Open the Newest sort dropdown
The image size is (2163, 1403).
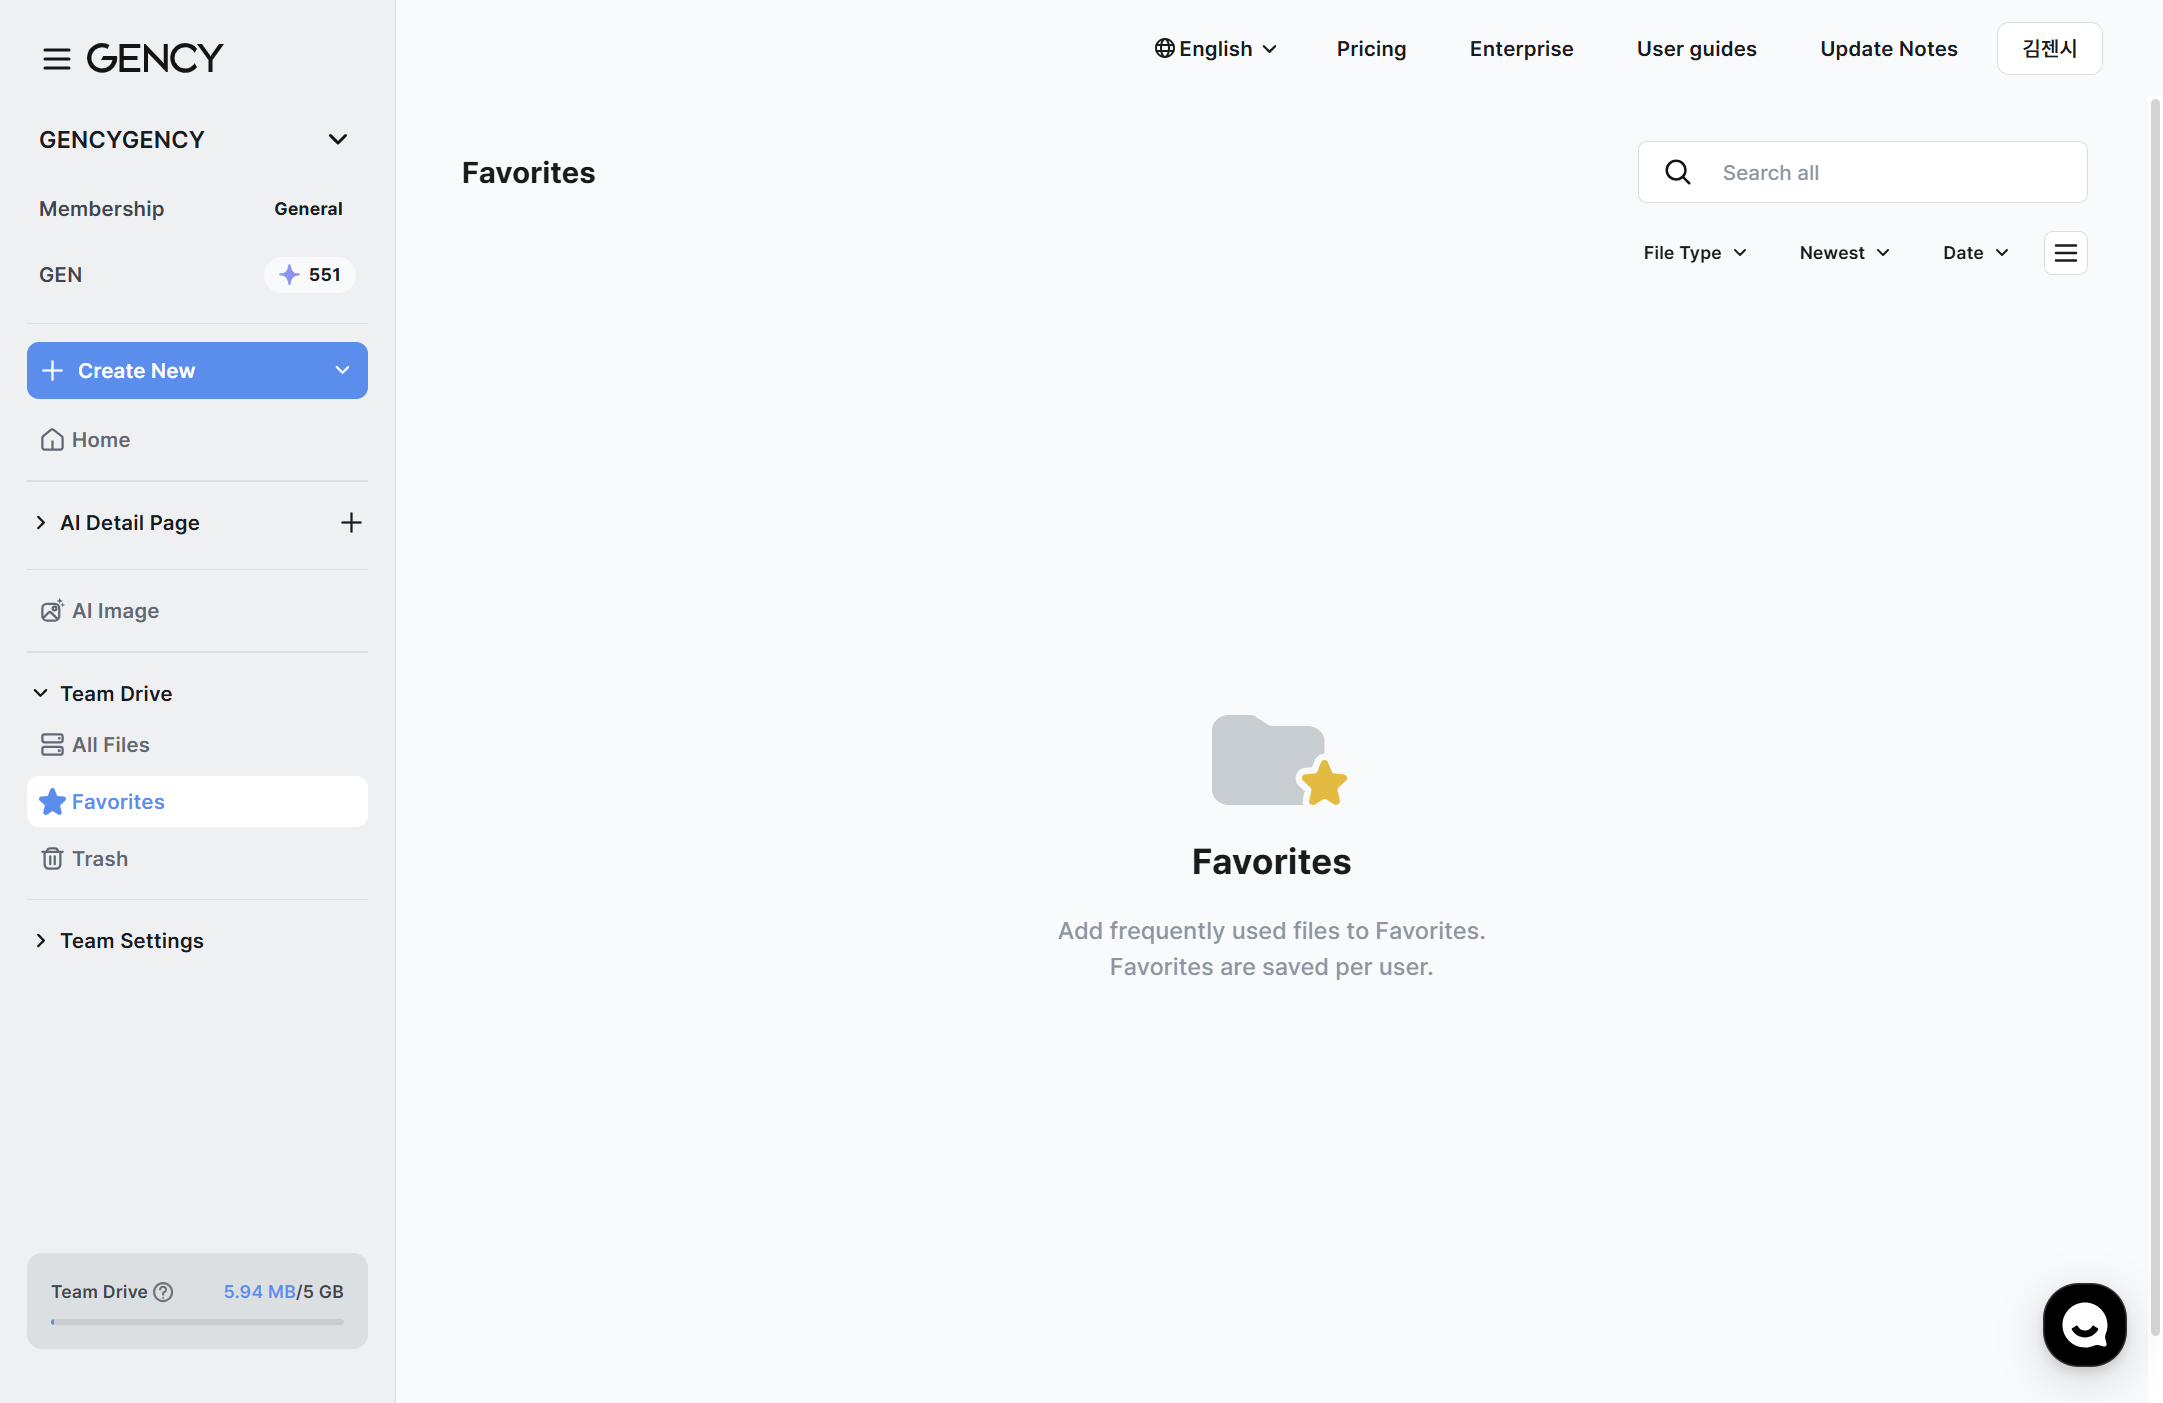tap(1845, 253)
